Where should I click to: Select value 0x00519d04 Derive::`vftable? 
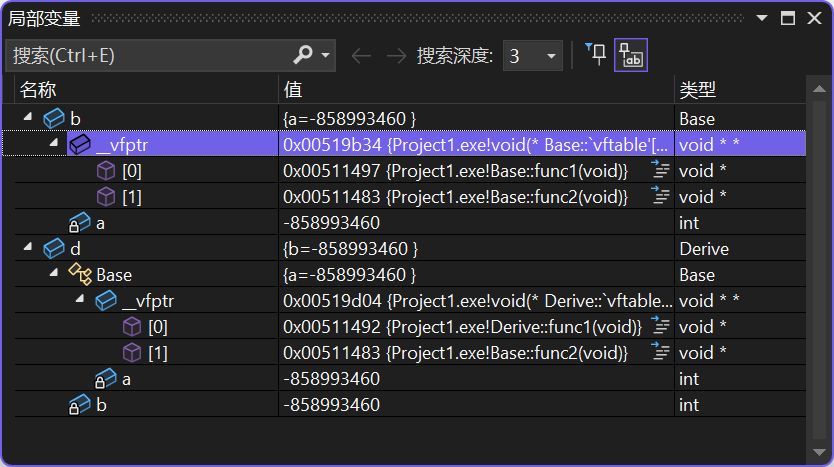[x=478, y=301]
